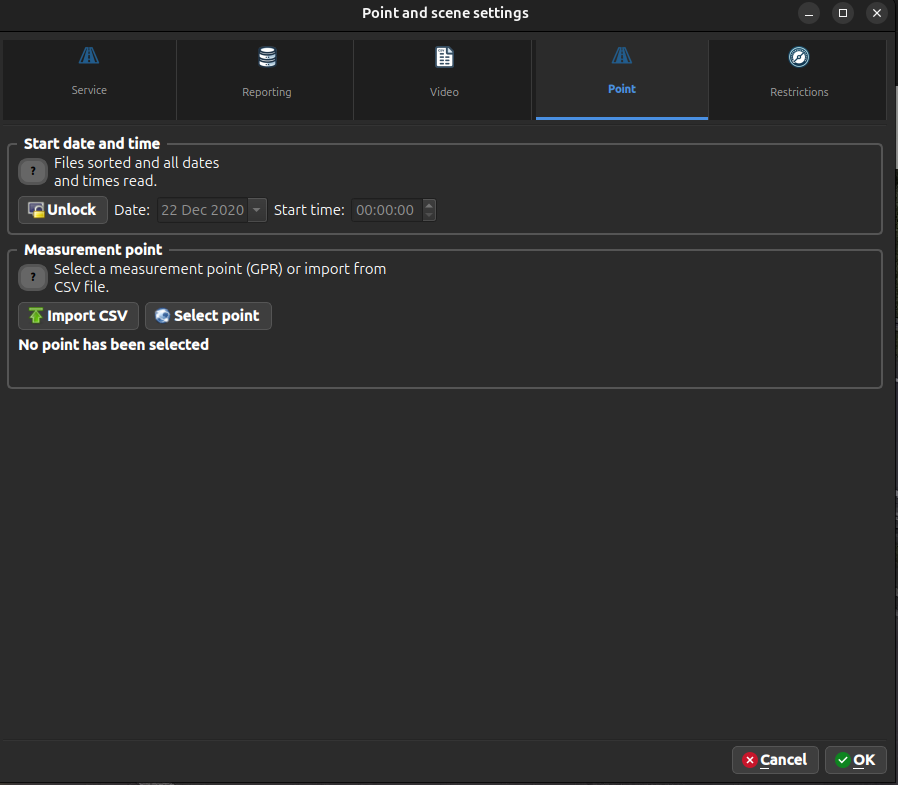Viewport: 898px width, 785px height.
Task: Open the Video tab
Action: [443, 80]
